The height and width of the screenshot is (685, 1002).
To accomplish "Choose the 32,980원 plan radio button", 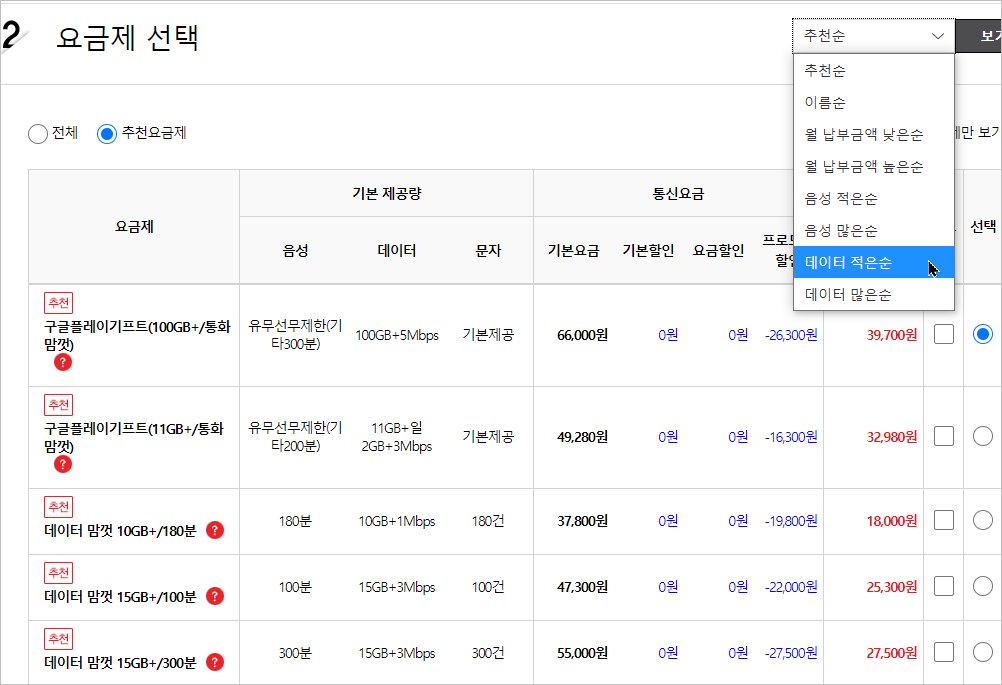I will pos(982,435).
